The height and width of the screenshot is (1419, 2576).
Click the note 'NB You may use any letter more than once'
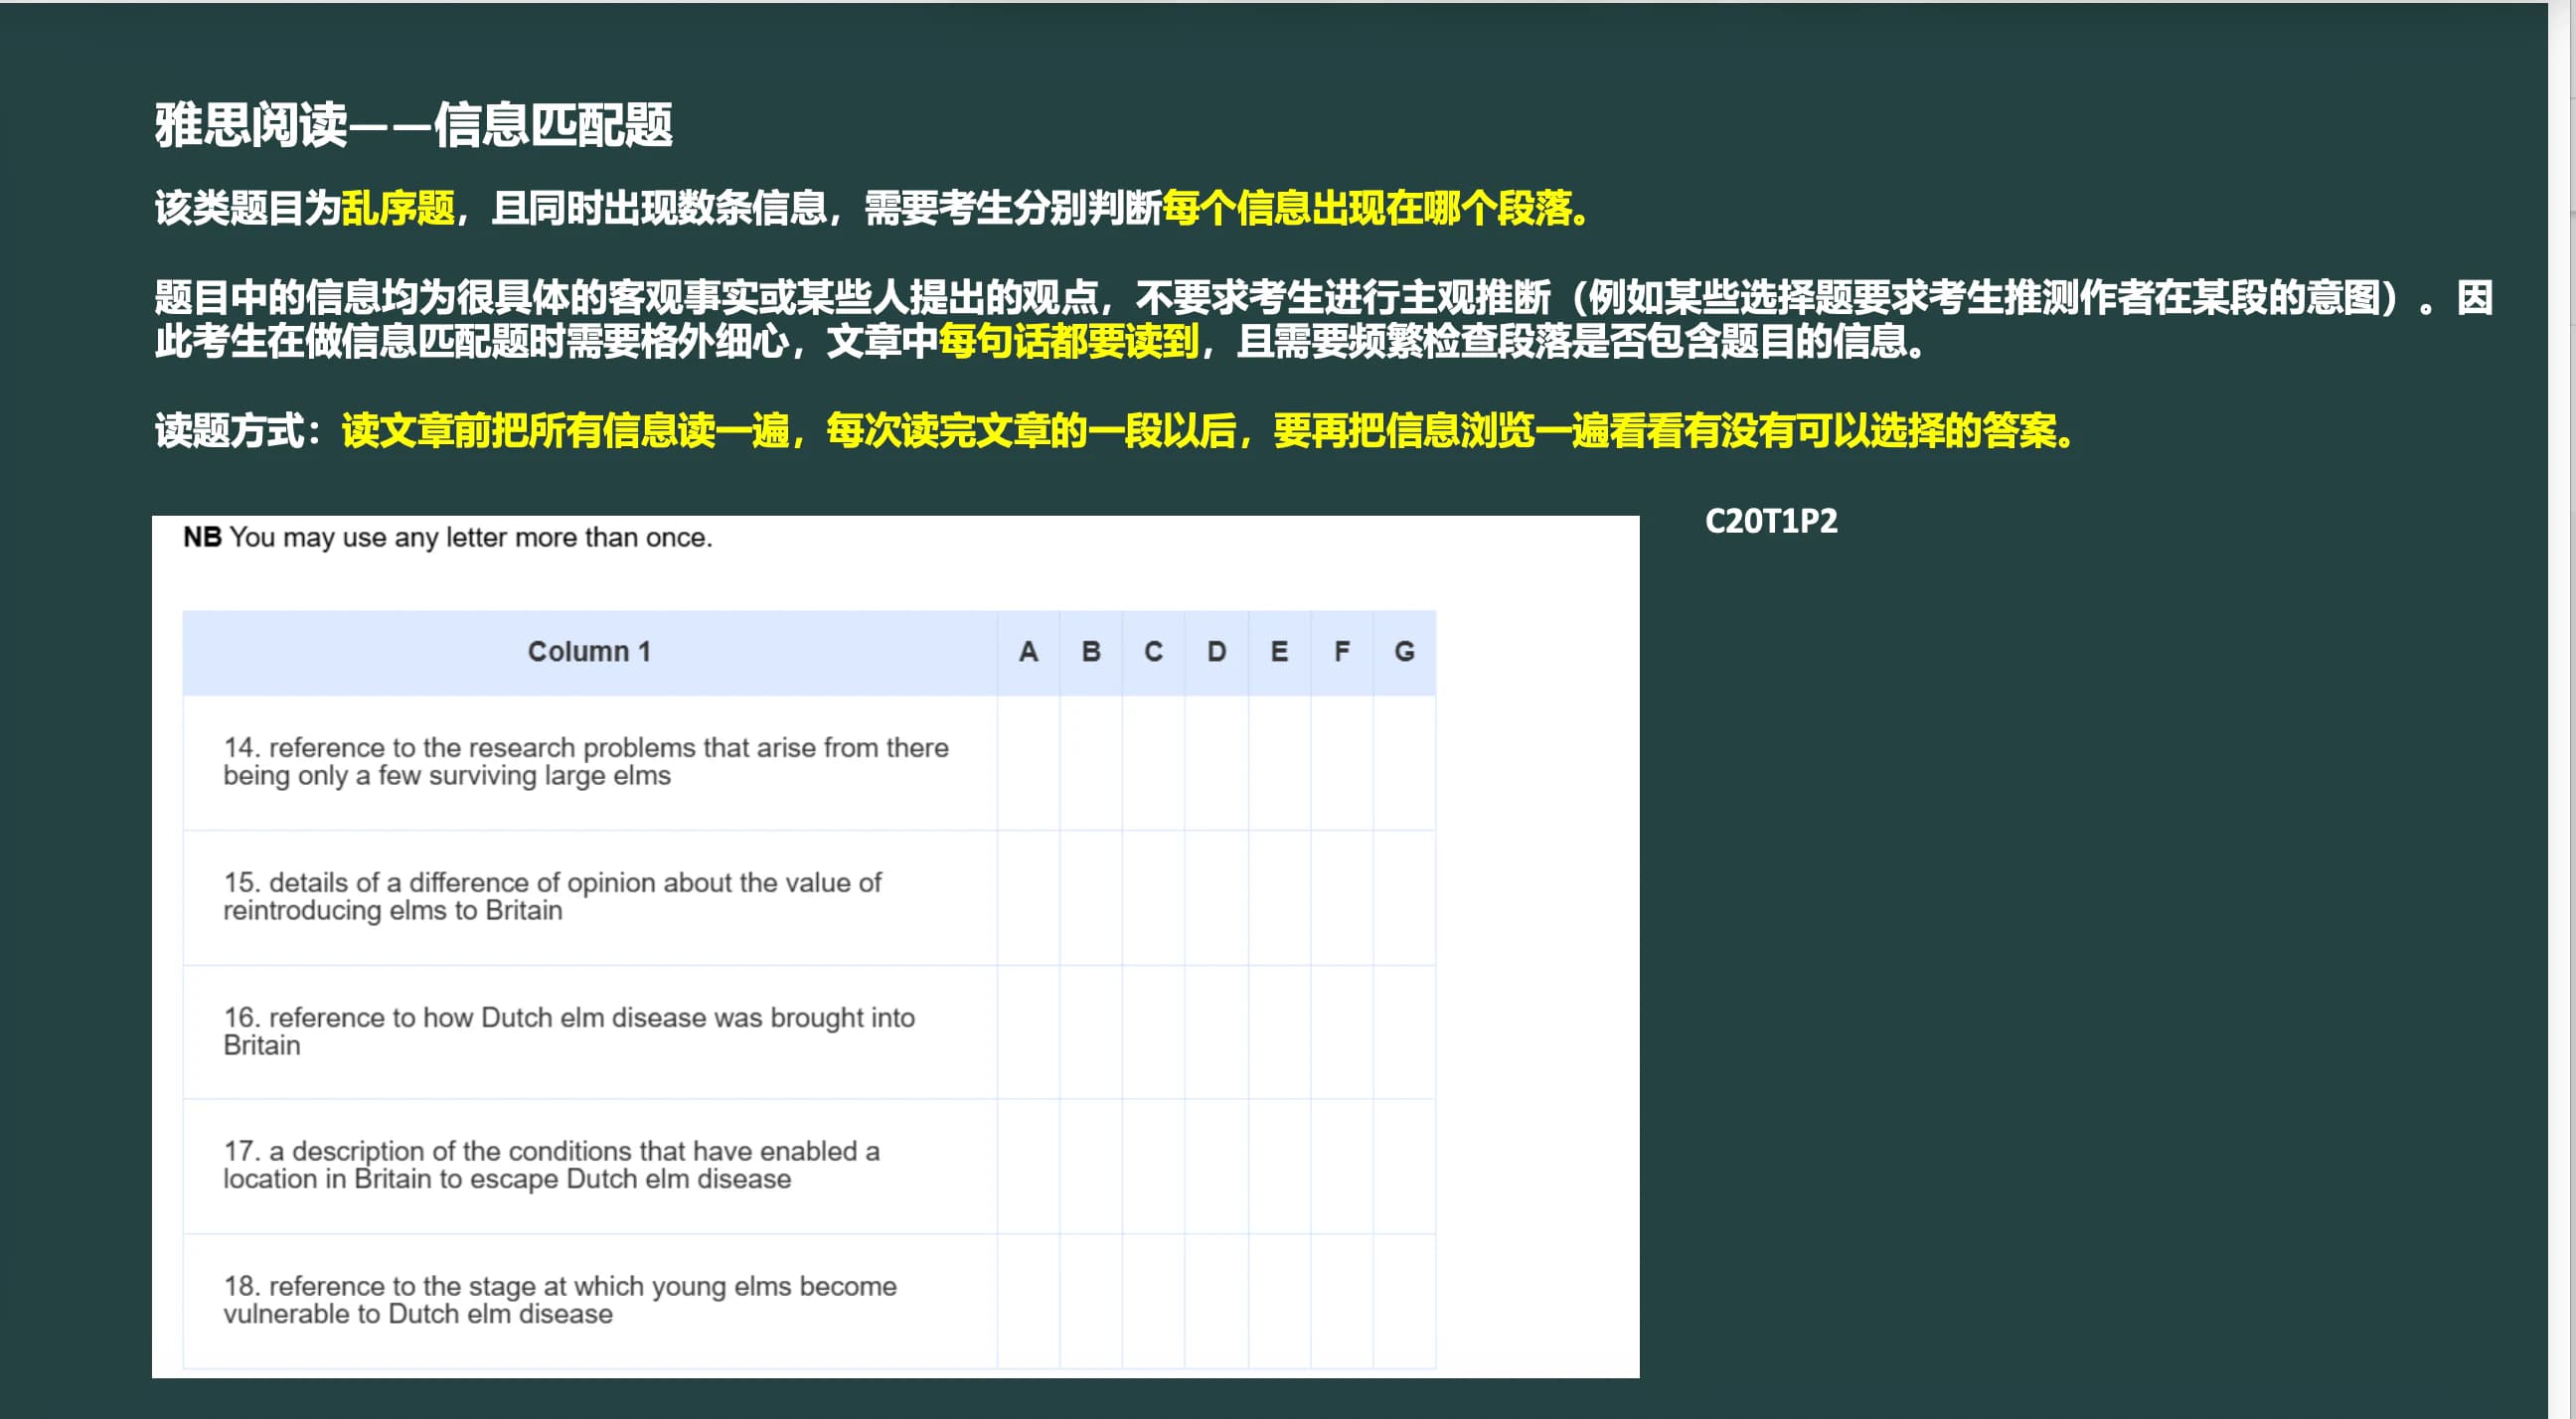coord(448,538)
